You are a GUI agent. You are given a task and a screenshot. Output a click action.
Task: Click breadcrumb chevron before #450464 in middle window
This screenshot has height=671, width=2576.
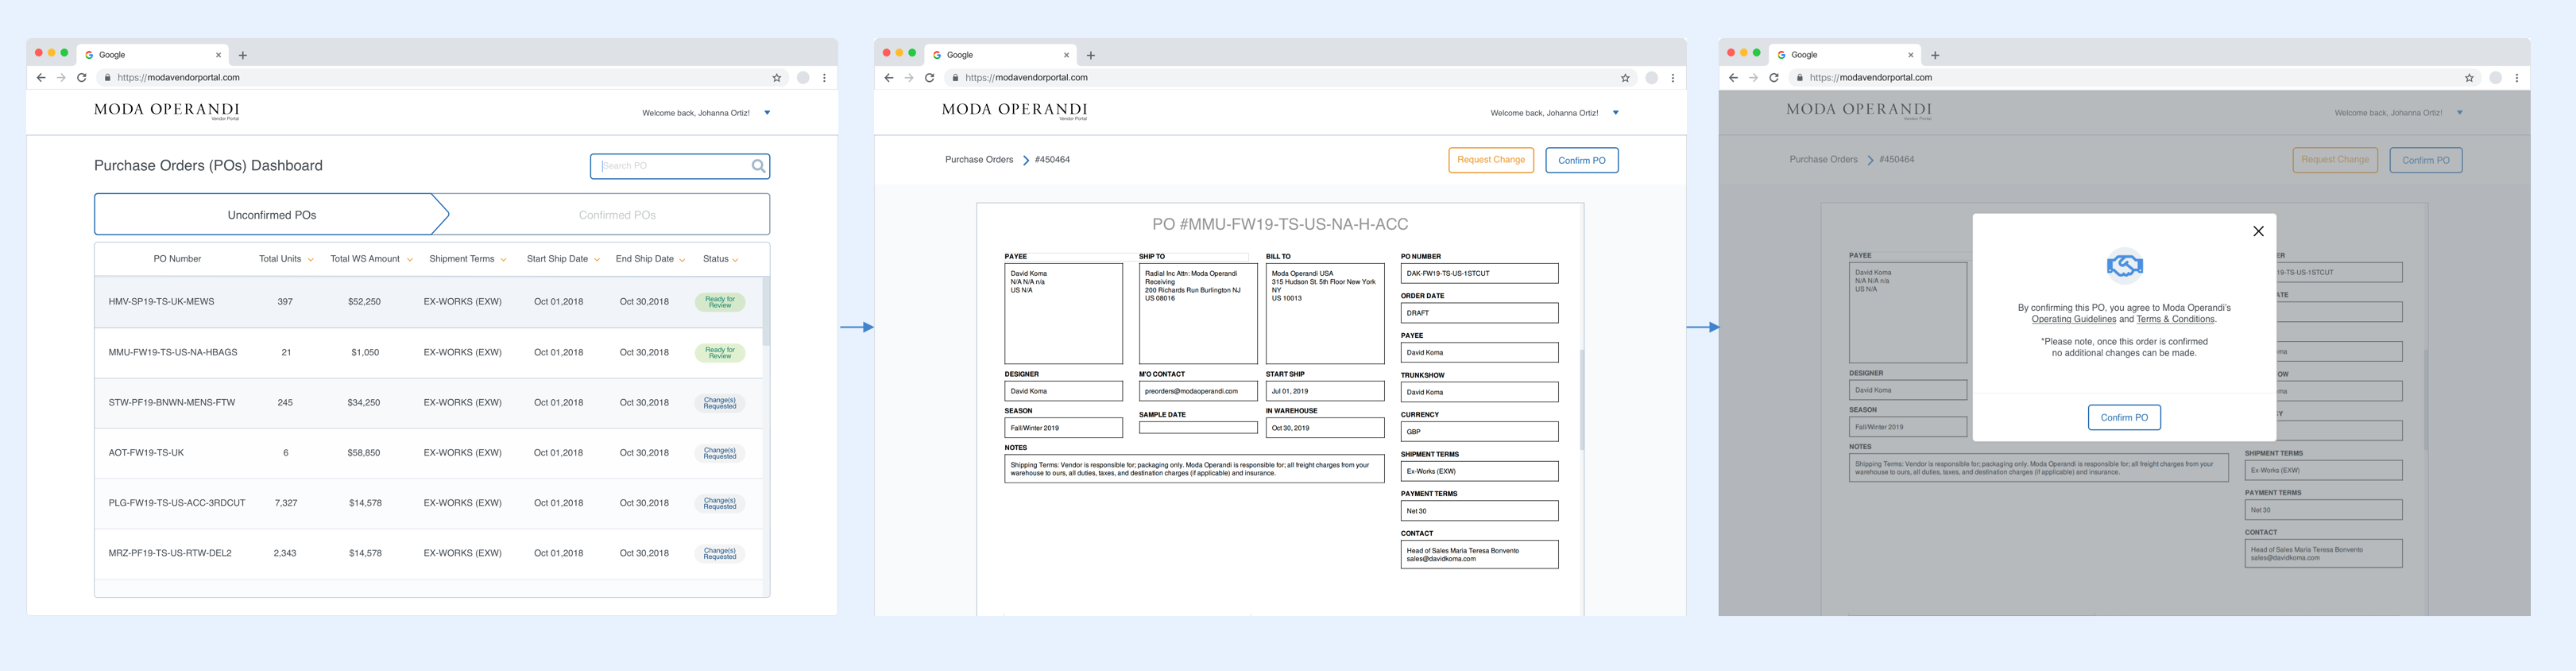[x=1025, y=160]
